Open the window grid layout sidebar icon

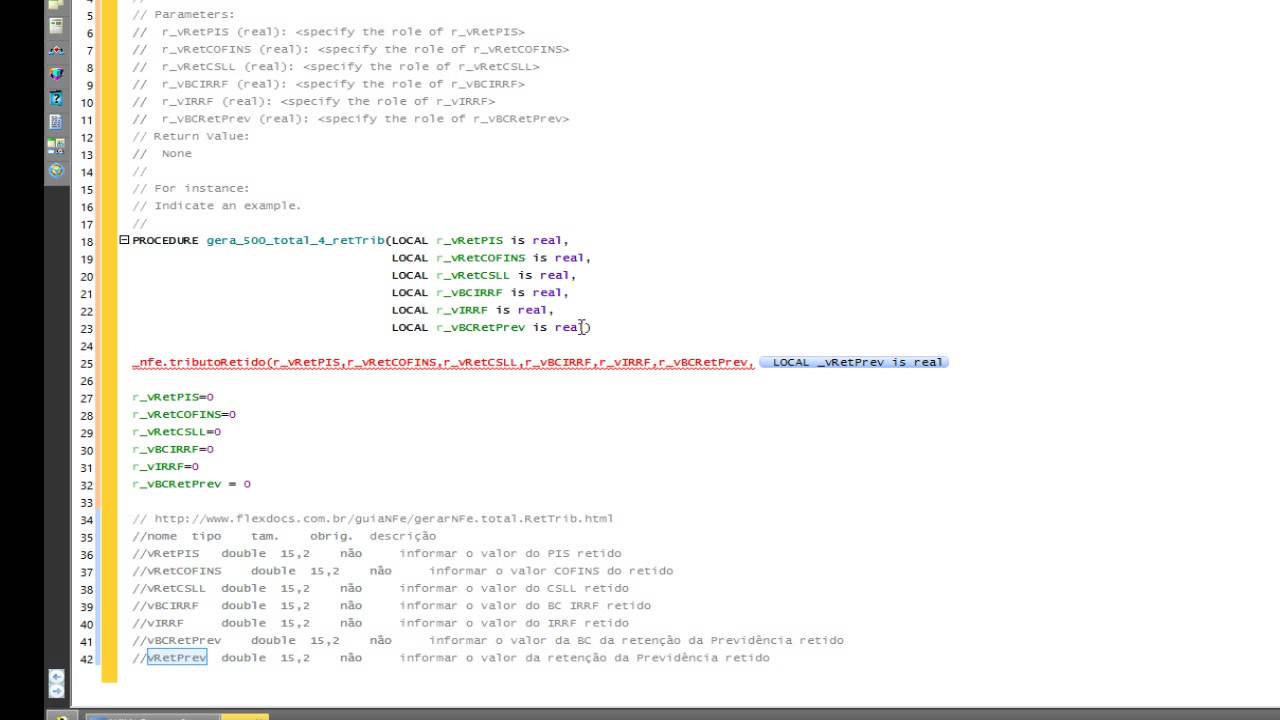coord(56,146)
